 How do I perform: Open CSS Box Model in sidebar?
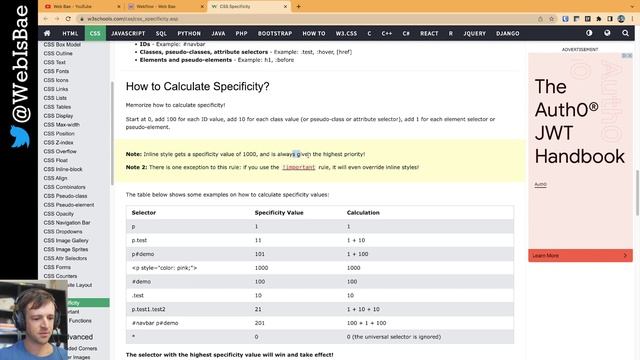click(x=62, y=44)
